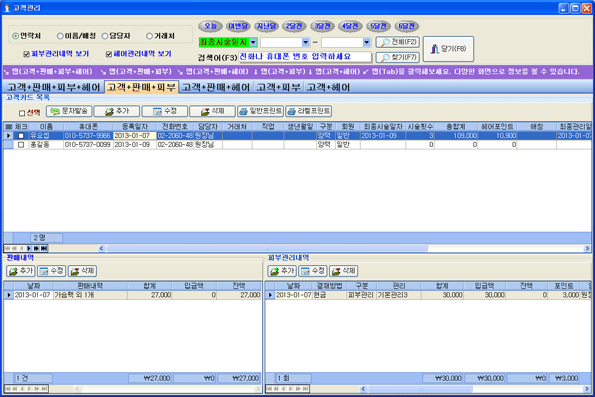Add a customer card with 추가 in 고객카드 목록
This screenshot has height=397, width=595.
coord(117,111)
